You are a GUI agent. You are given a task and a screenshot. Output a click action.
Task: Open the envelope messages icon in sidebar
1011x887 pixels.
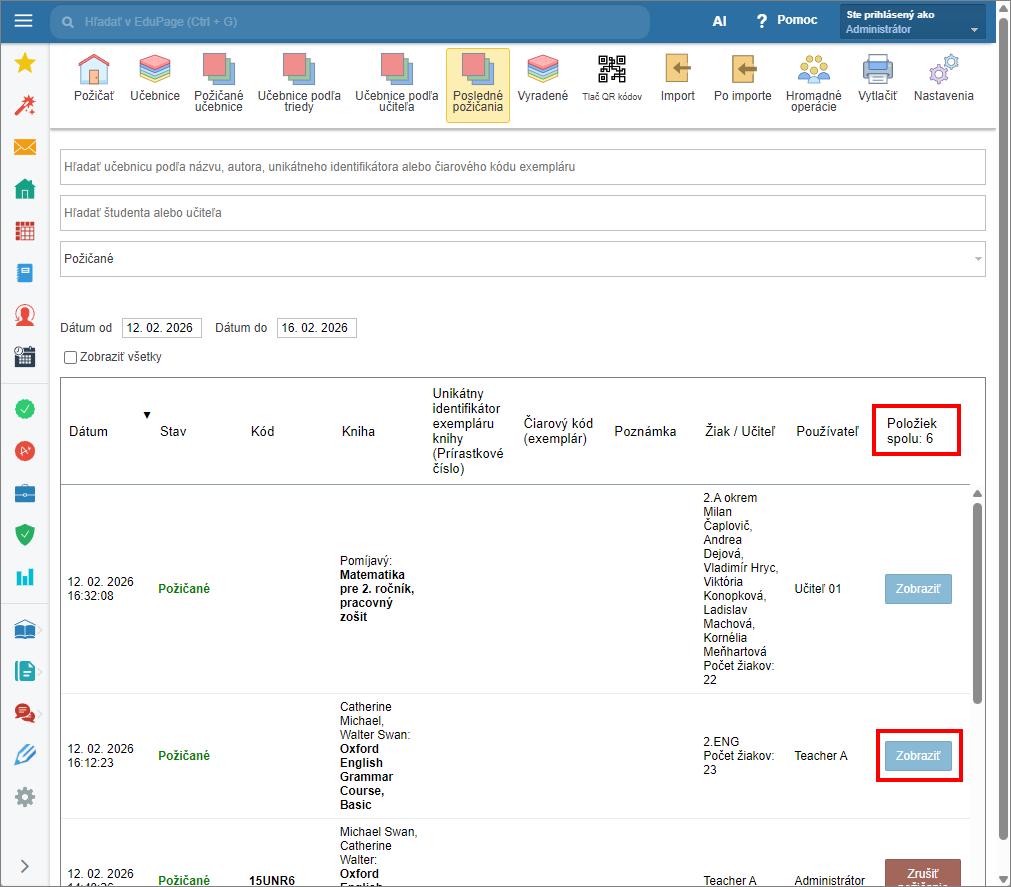(25, 148)
